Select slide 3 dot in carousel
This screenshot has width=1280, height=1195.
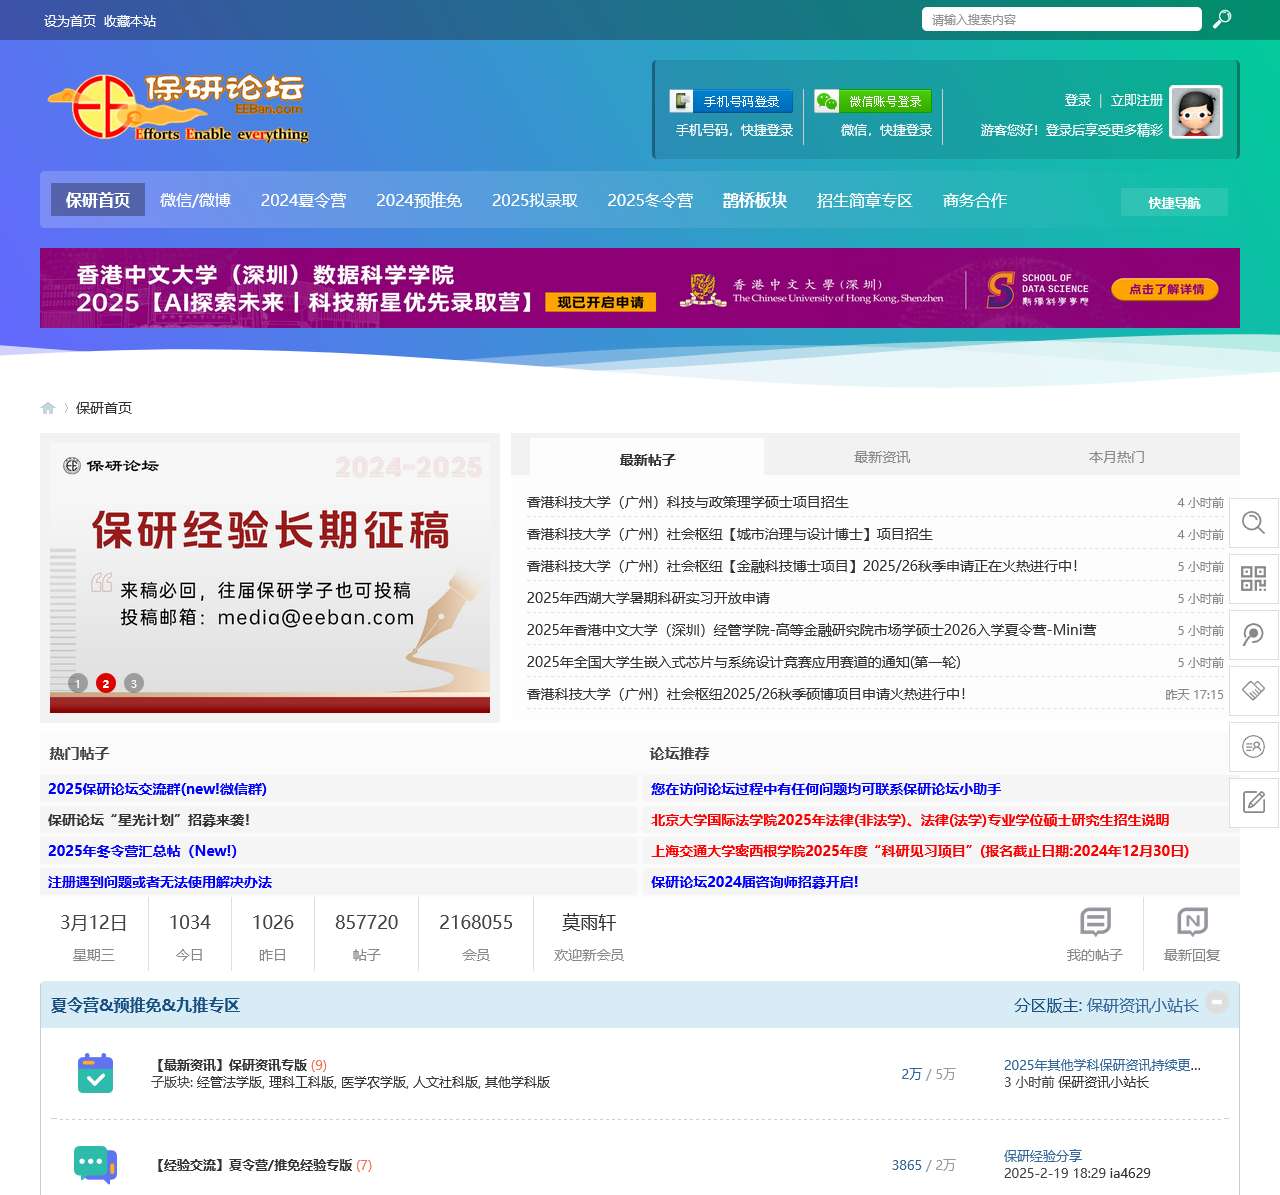134,683
